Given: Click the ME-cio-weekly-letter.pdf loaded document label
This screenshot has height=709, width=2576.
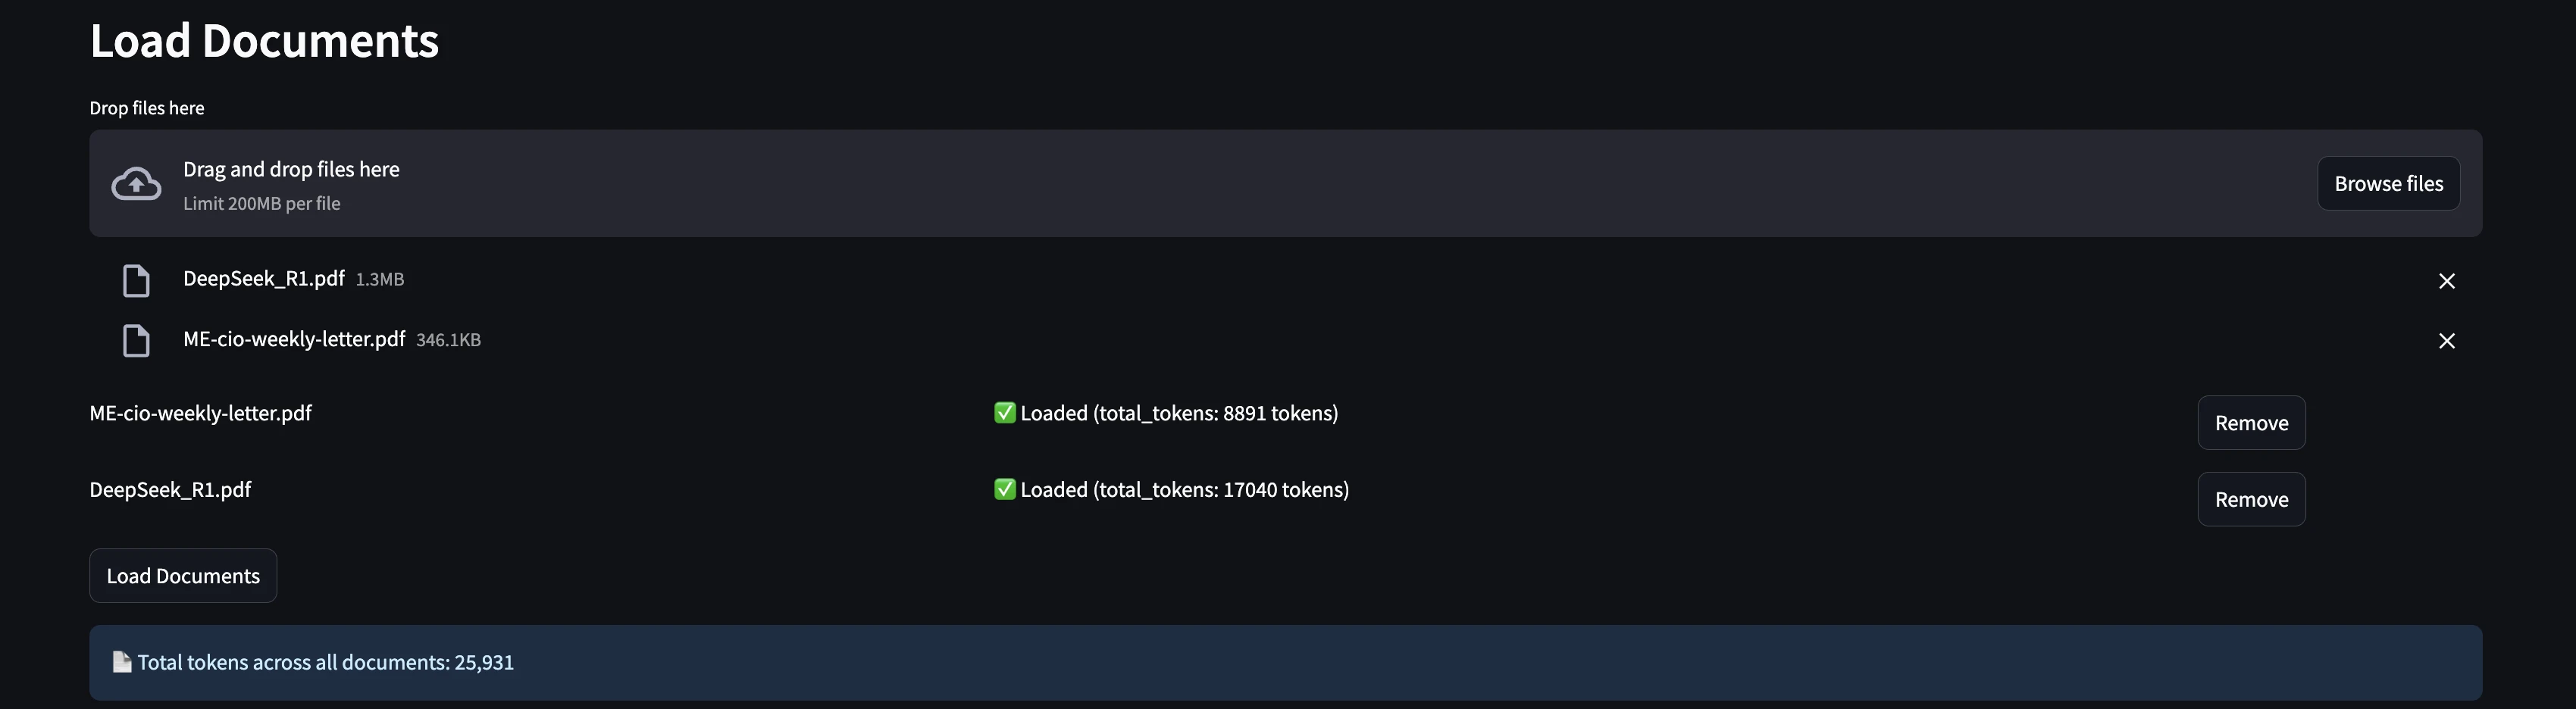Looking at the screenshot, I should (x=201, y=413).
